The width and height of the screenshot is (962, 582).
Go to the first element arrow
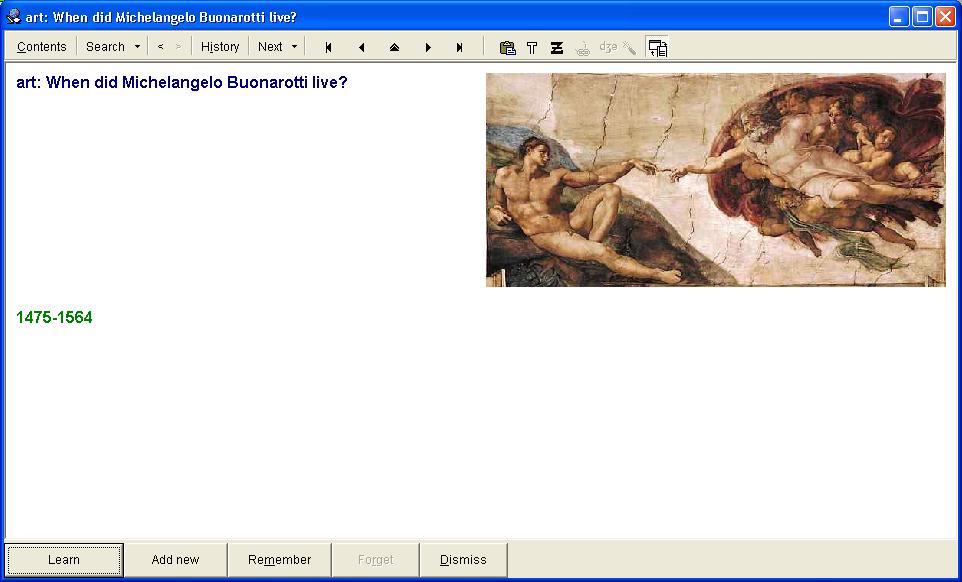coord(328,47)
